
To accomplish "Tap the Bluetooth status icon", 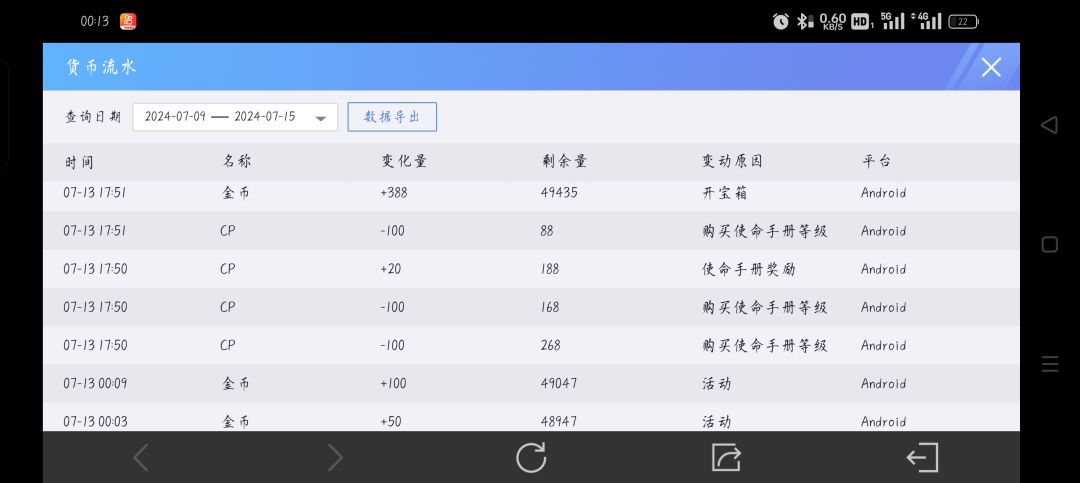I will (804, 21).
